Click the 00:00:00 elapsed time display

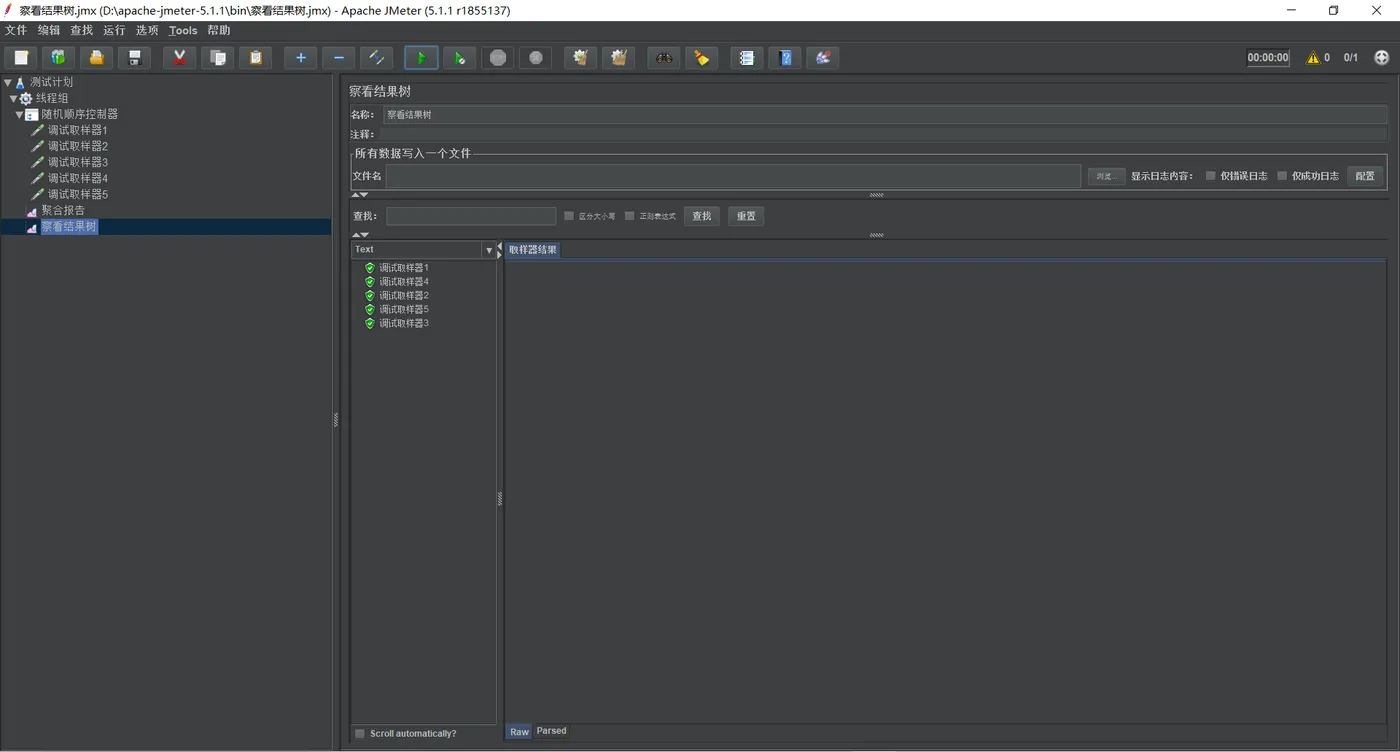[1268, 58]
